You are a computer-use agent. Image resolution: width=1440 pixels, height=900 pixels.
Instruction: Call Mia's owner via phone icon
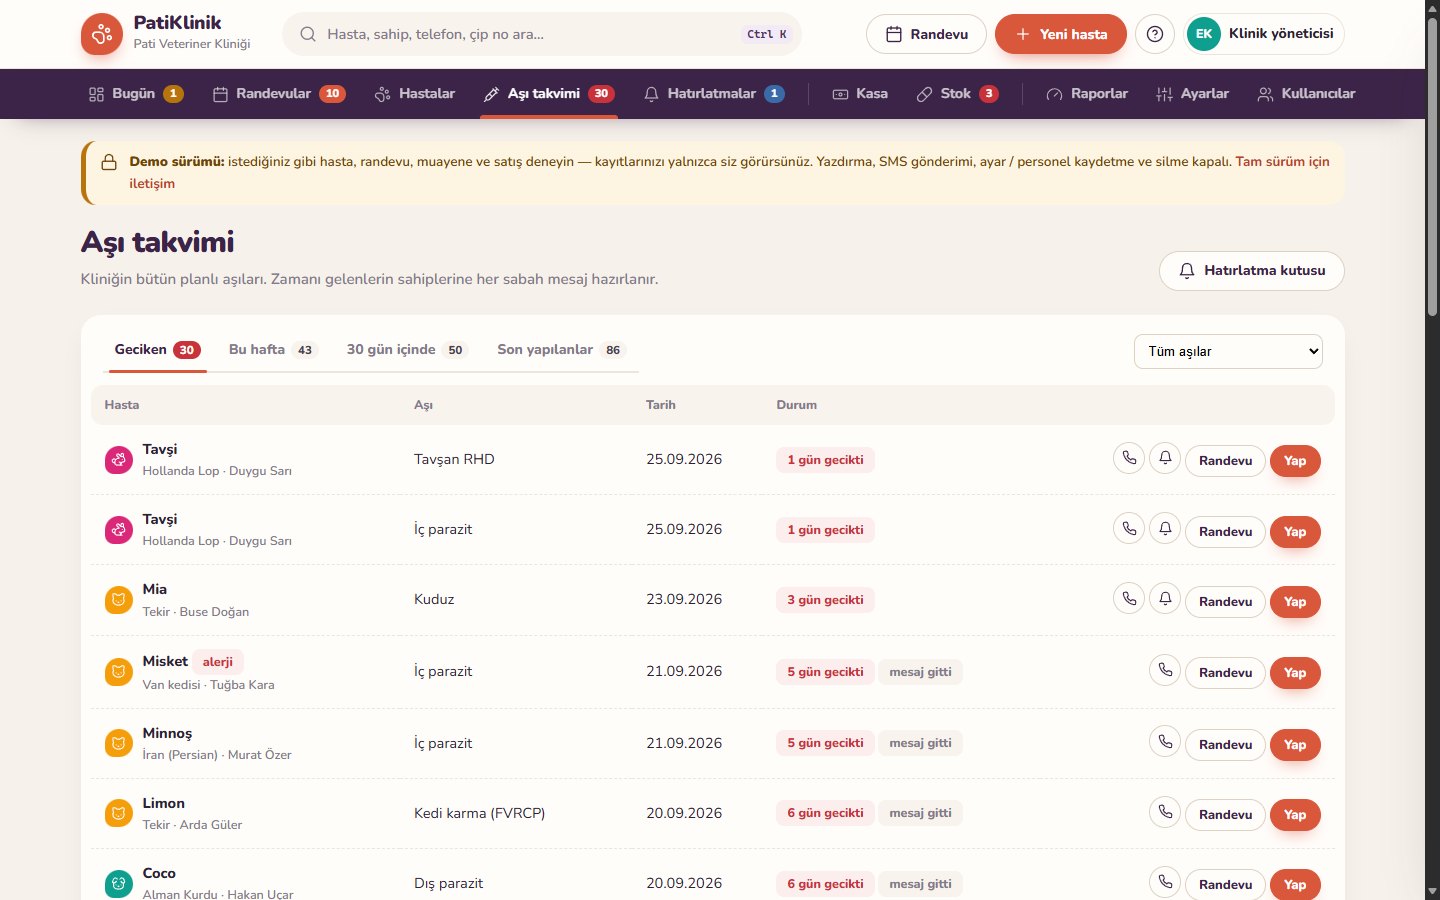pos(1129,598)
